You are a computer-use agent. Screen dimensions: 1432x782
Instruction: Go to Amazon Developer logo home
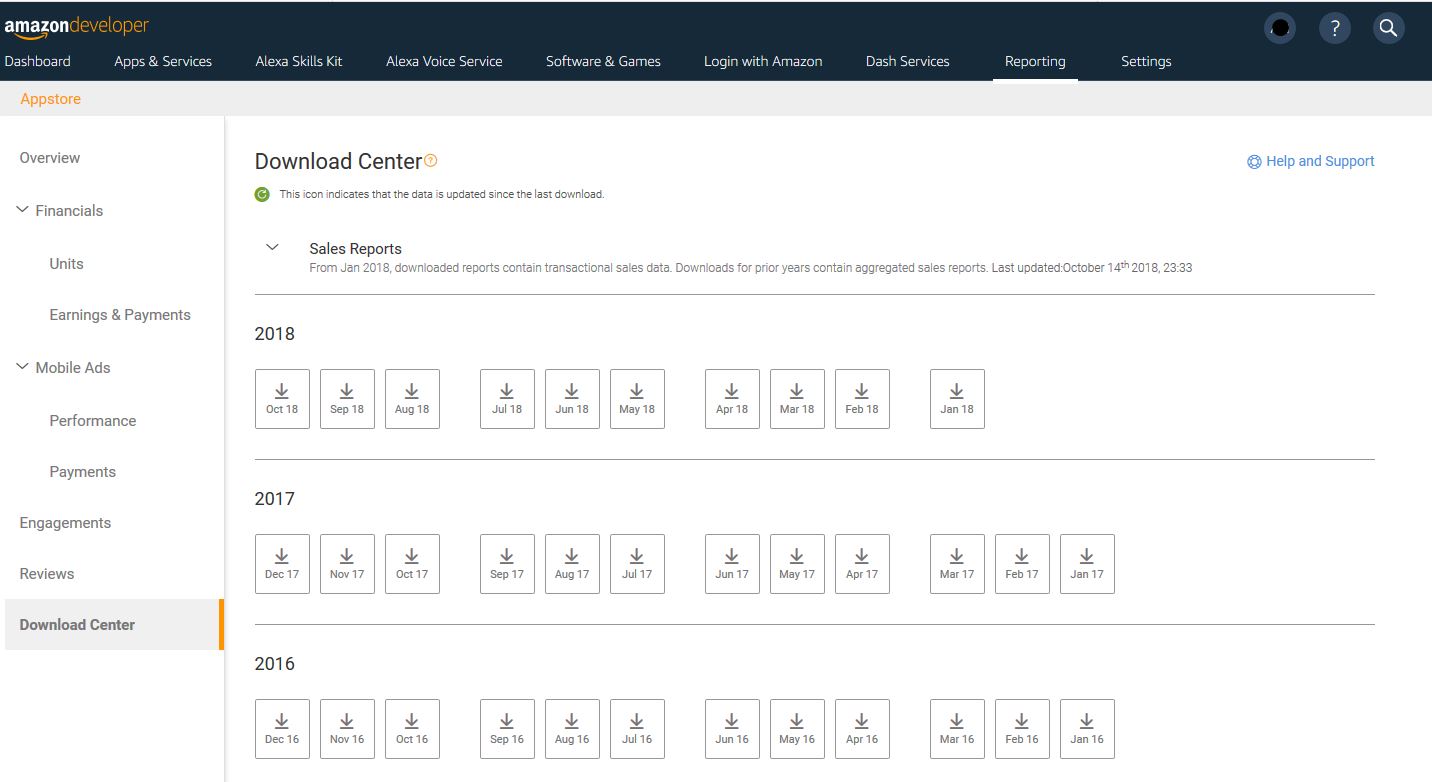pos(77,27)
